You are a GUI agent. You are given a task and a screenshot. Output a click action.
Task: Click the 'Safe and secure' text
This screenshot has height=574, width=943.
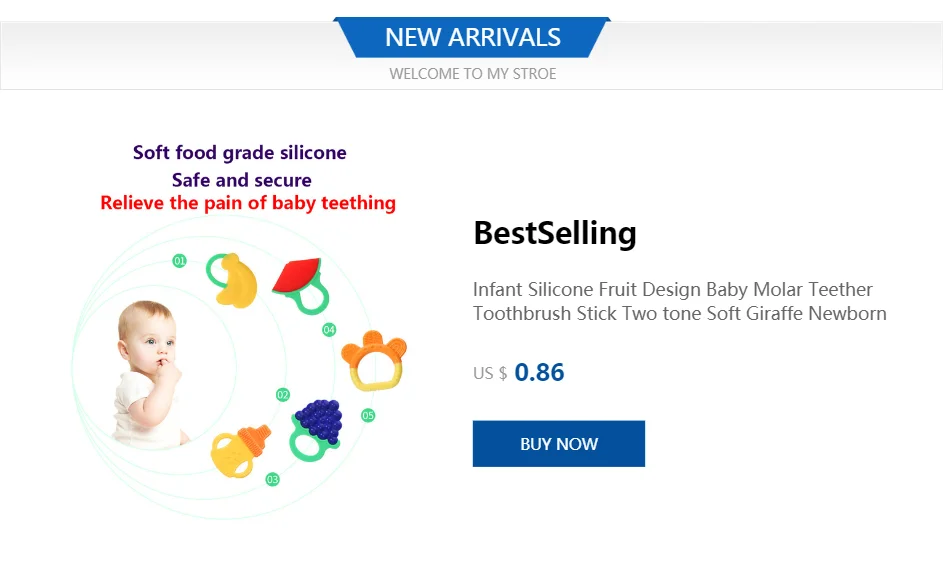pyautogui.click(x=241, y=180)
